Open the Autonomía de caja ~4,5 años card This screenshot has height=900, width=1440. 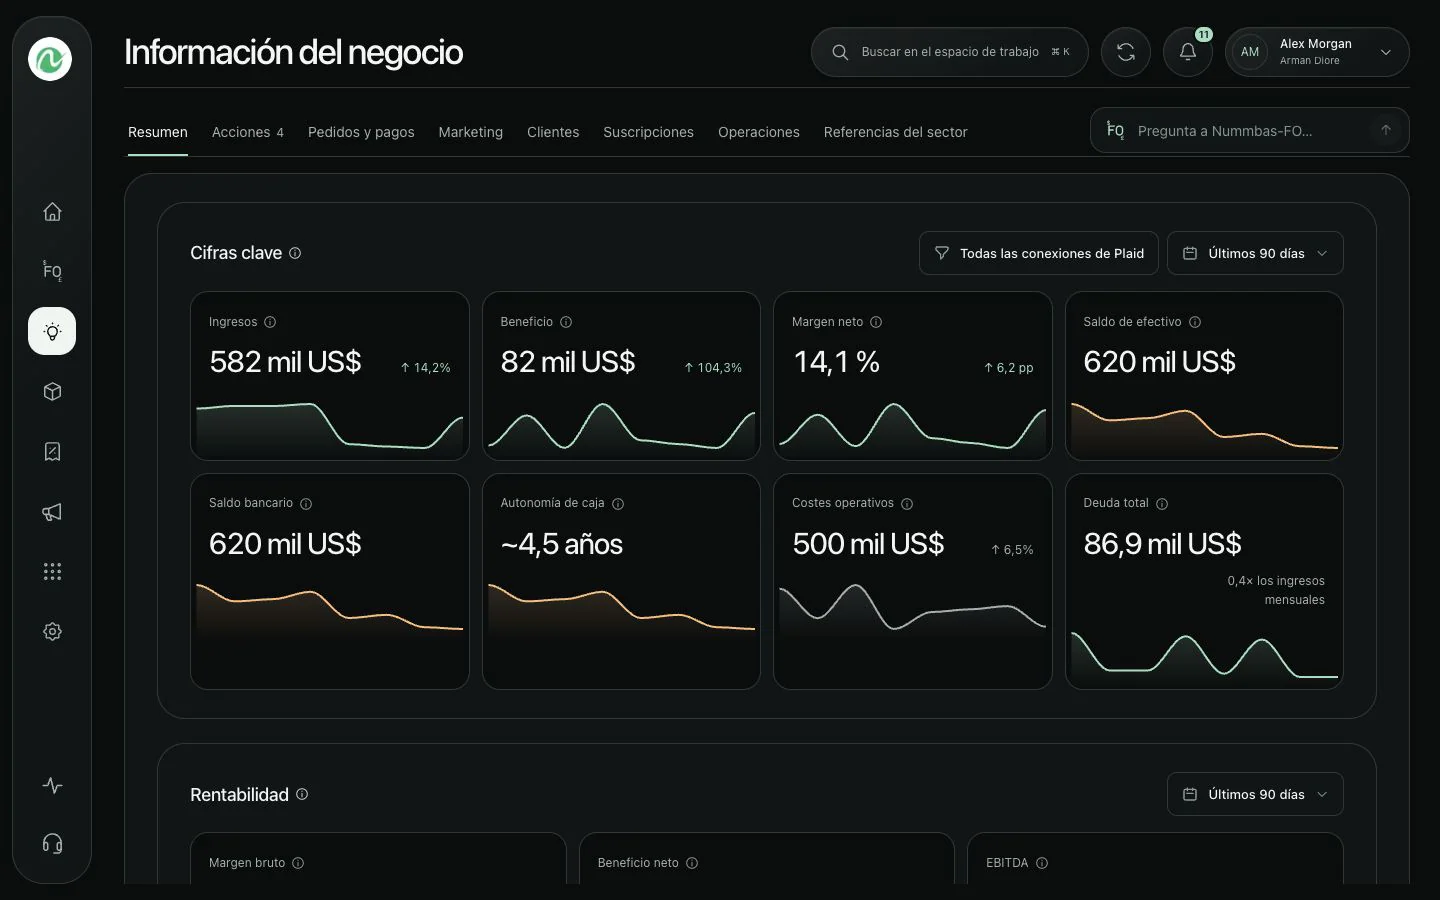(x=621, y=581)
